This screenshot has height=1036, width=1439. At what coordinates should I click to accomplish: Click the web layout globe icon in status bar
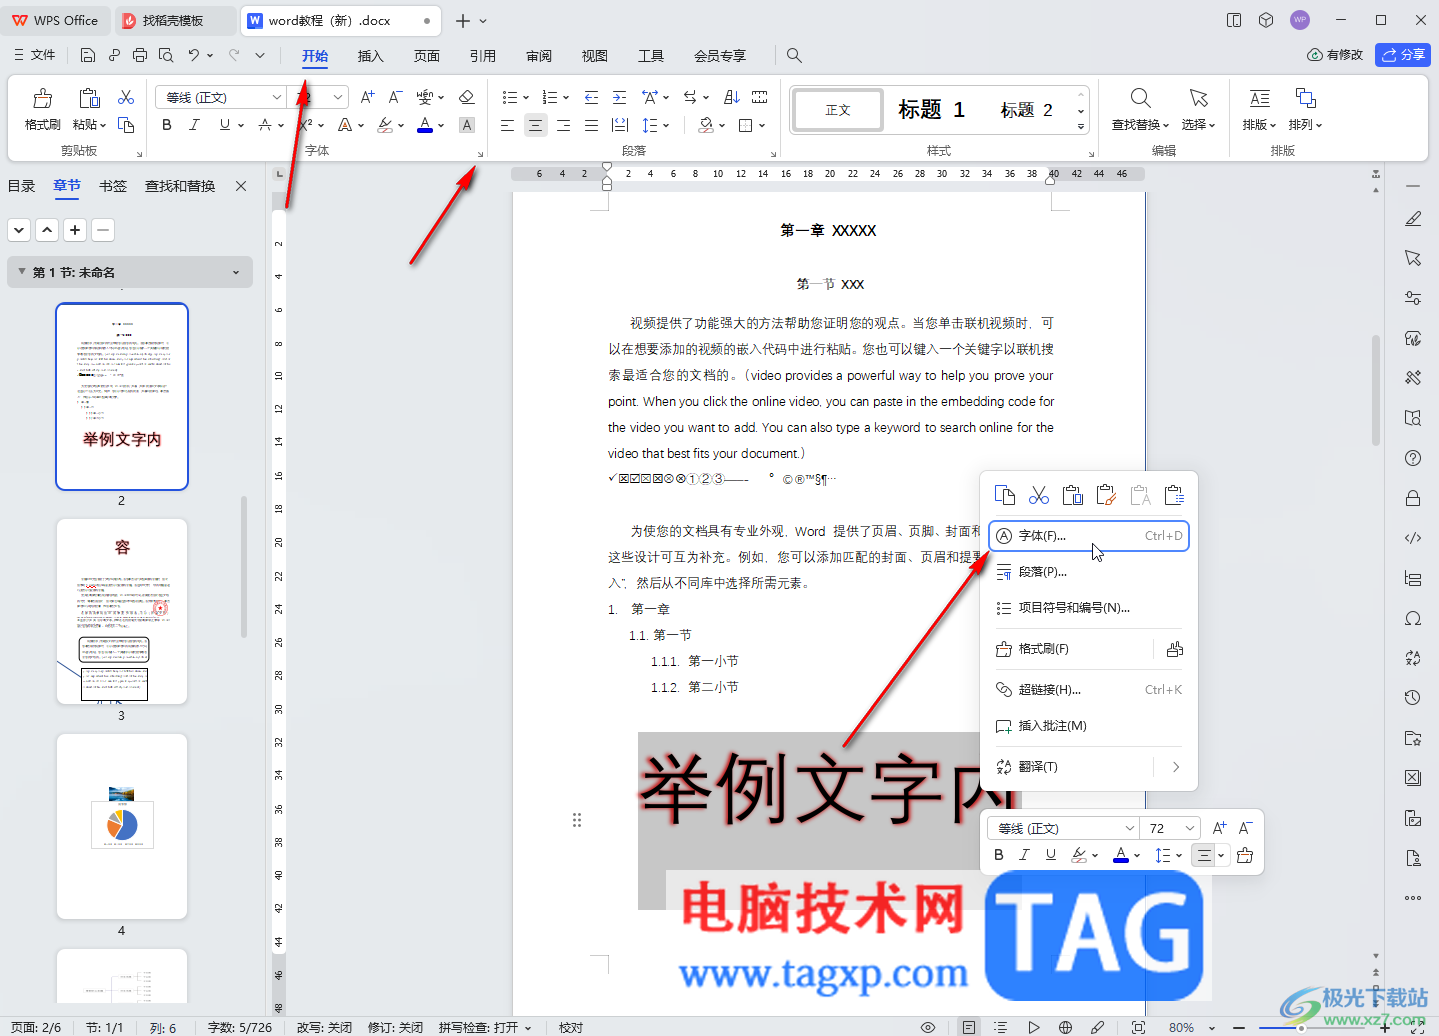pos(1066,1027)
